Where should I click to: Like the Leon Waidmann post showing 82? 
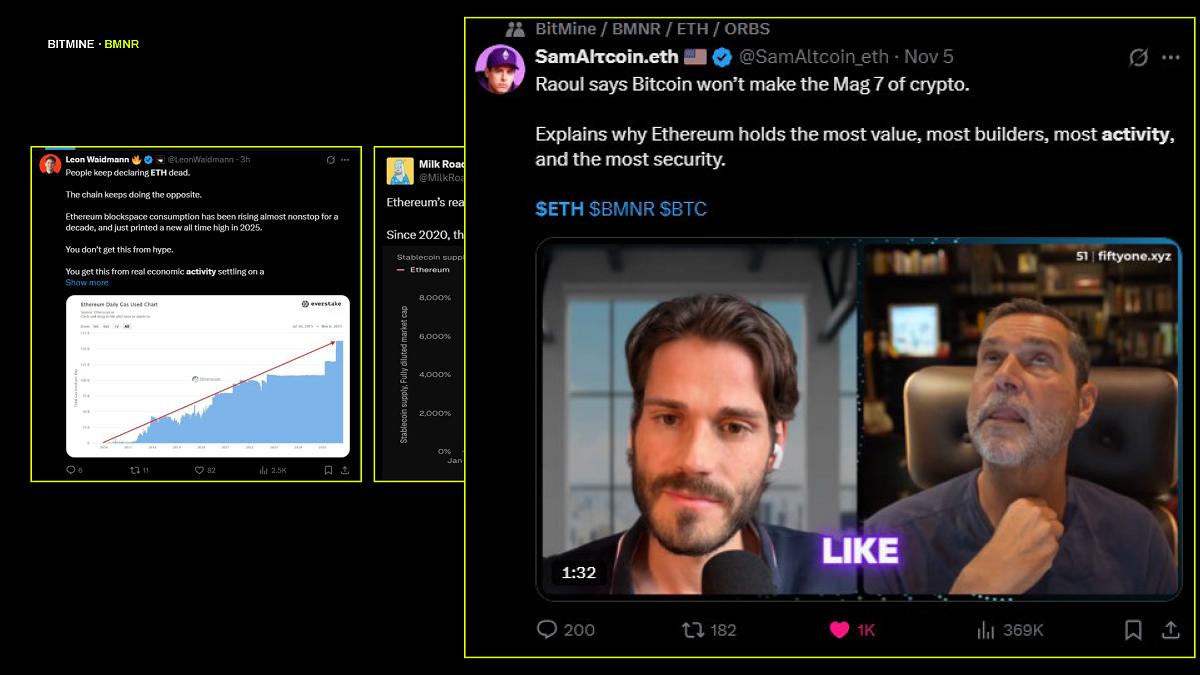click(x=199, y=470)
